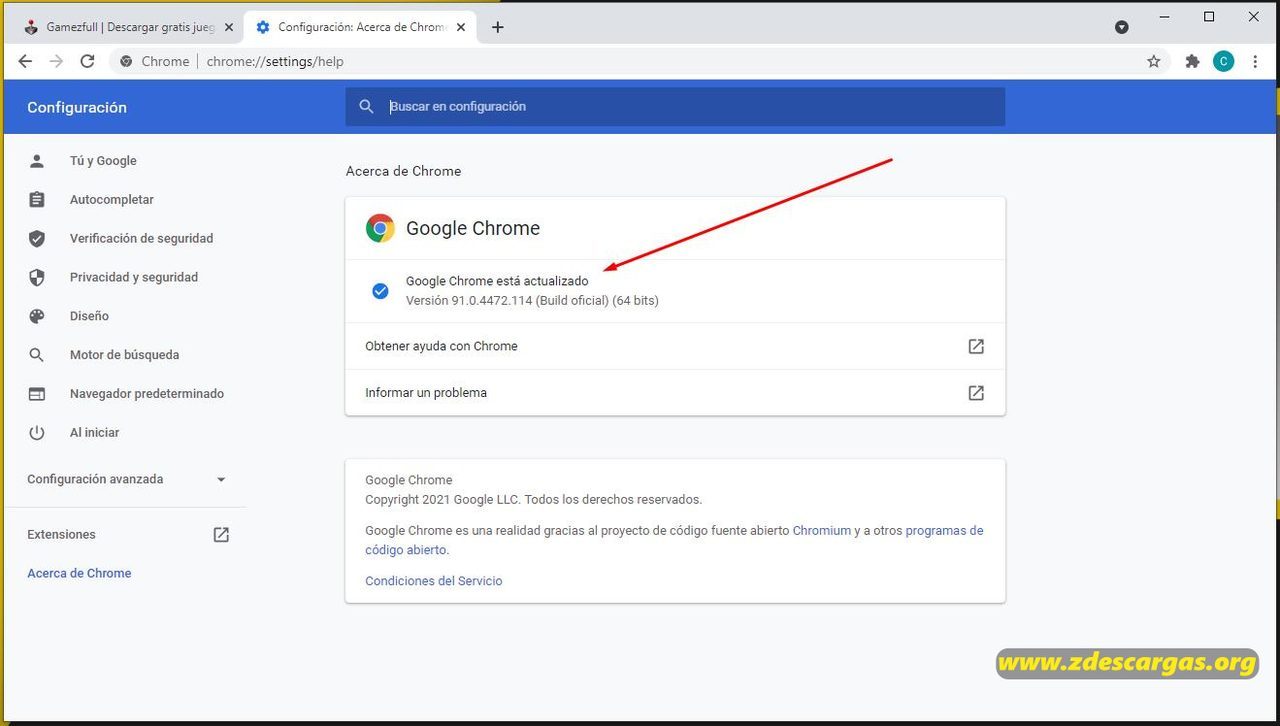
Task: Open Privacidad y seguridad settings
Action: pos(134,277)
